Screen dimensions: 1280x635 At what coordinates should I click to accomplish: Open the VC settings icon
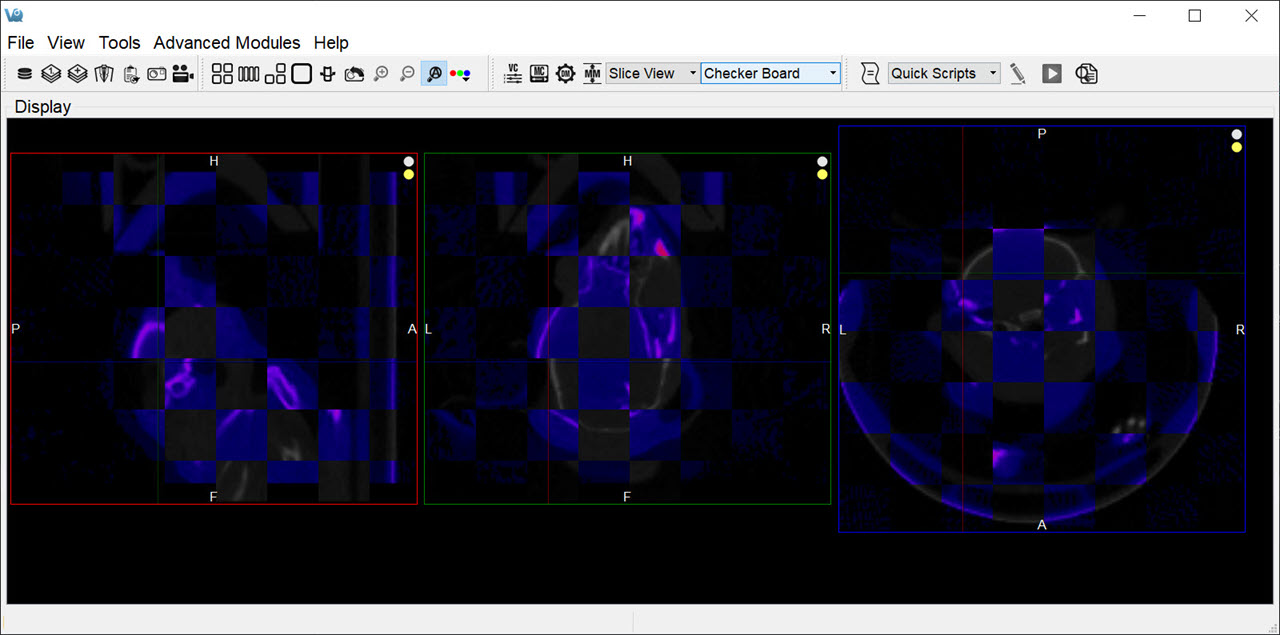click(513, 74)
